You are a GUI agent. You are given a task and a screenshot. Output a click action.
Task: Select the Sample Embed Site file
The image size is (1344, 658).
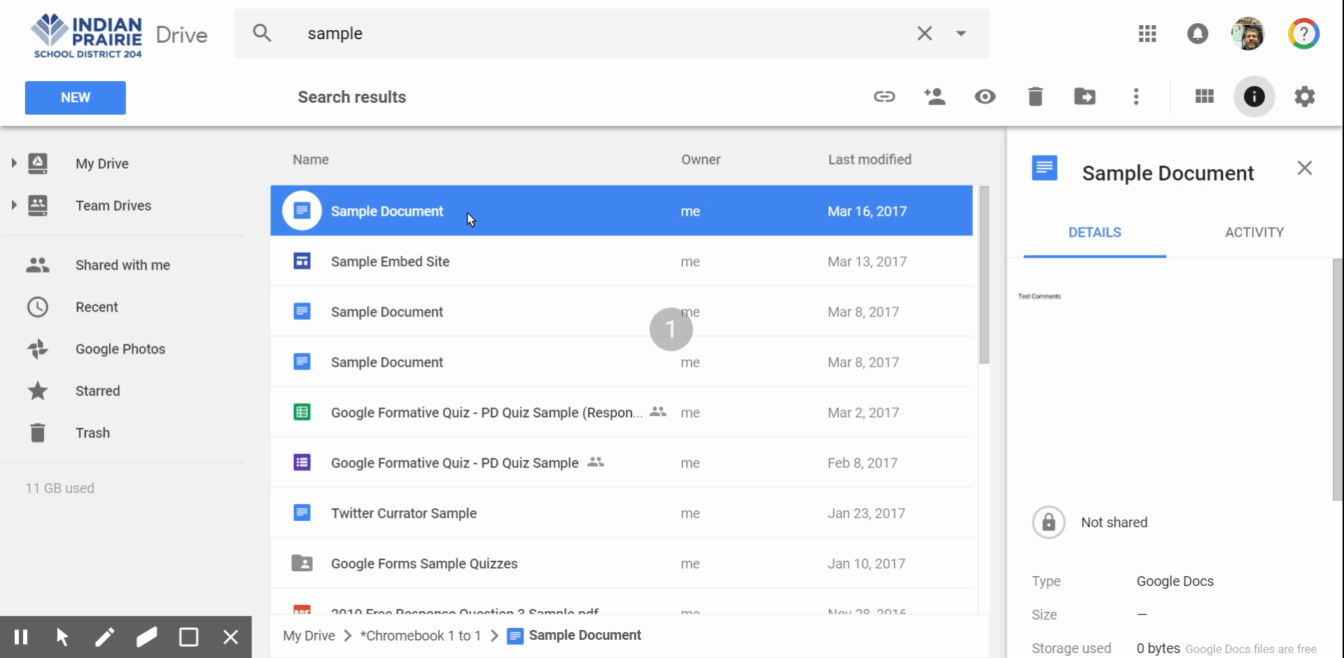click(621, 261)
